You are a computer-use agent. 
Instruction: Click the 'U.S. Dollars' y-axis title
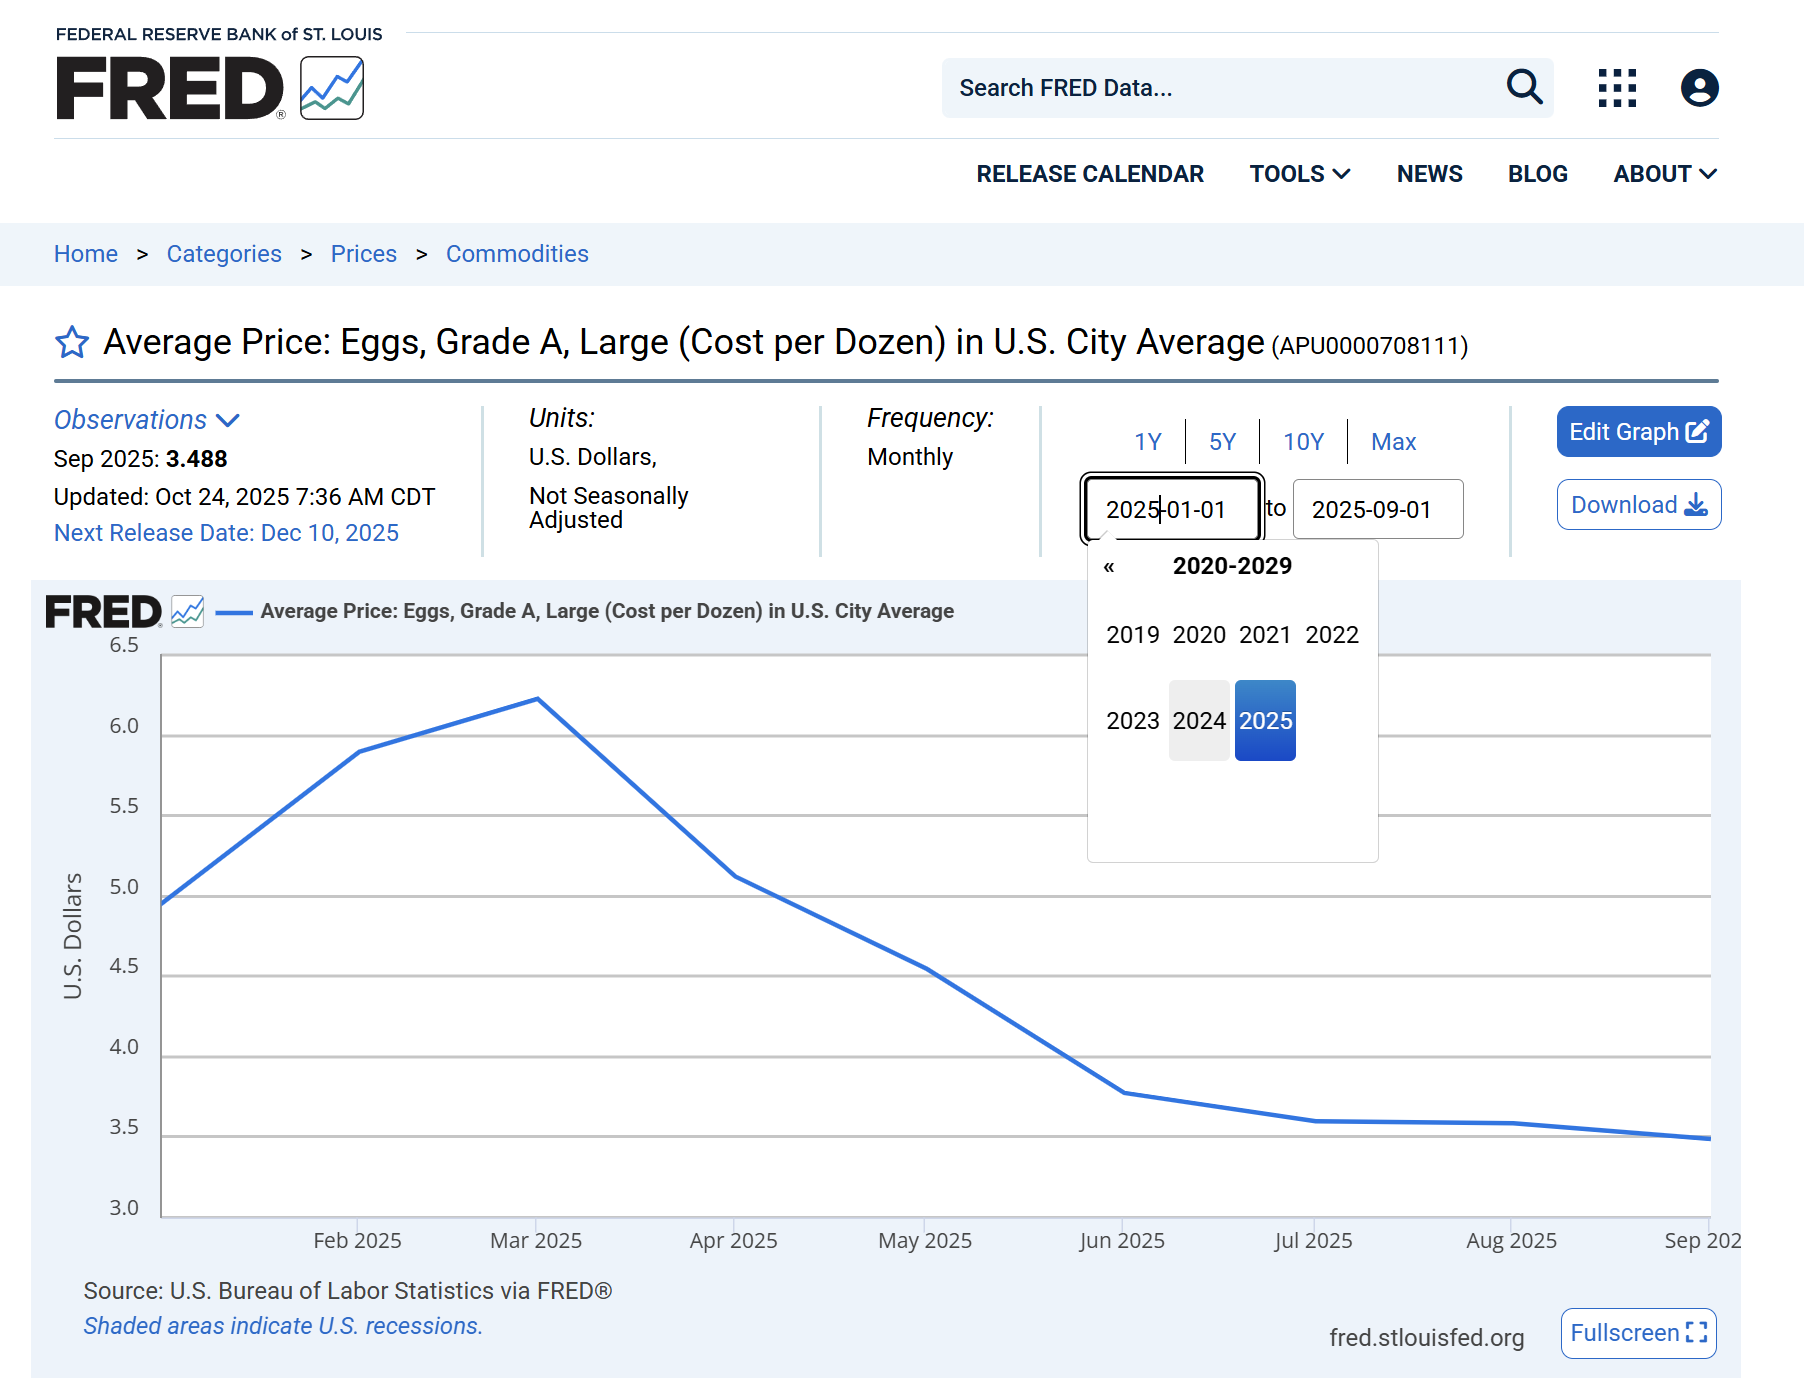pos(73,935)
